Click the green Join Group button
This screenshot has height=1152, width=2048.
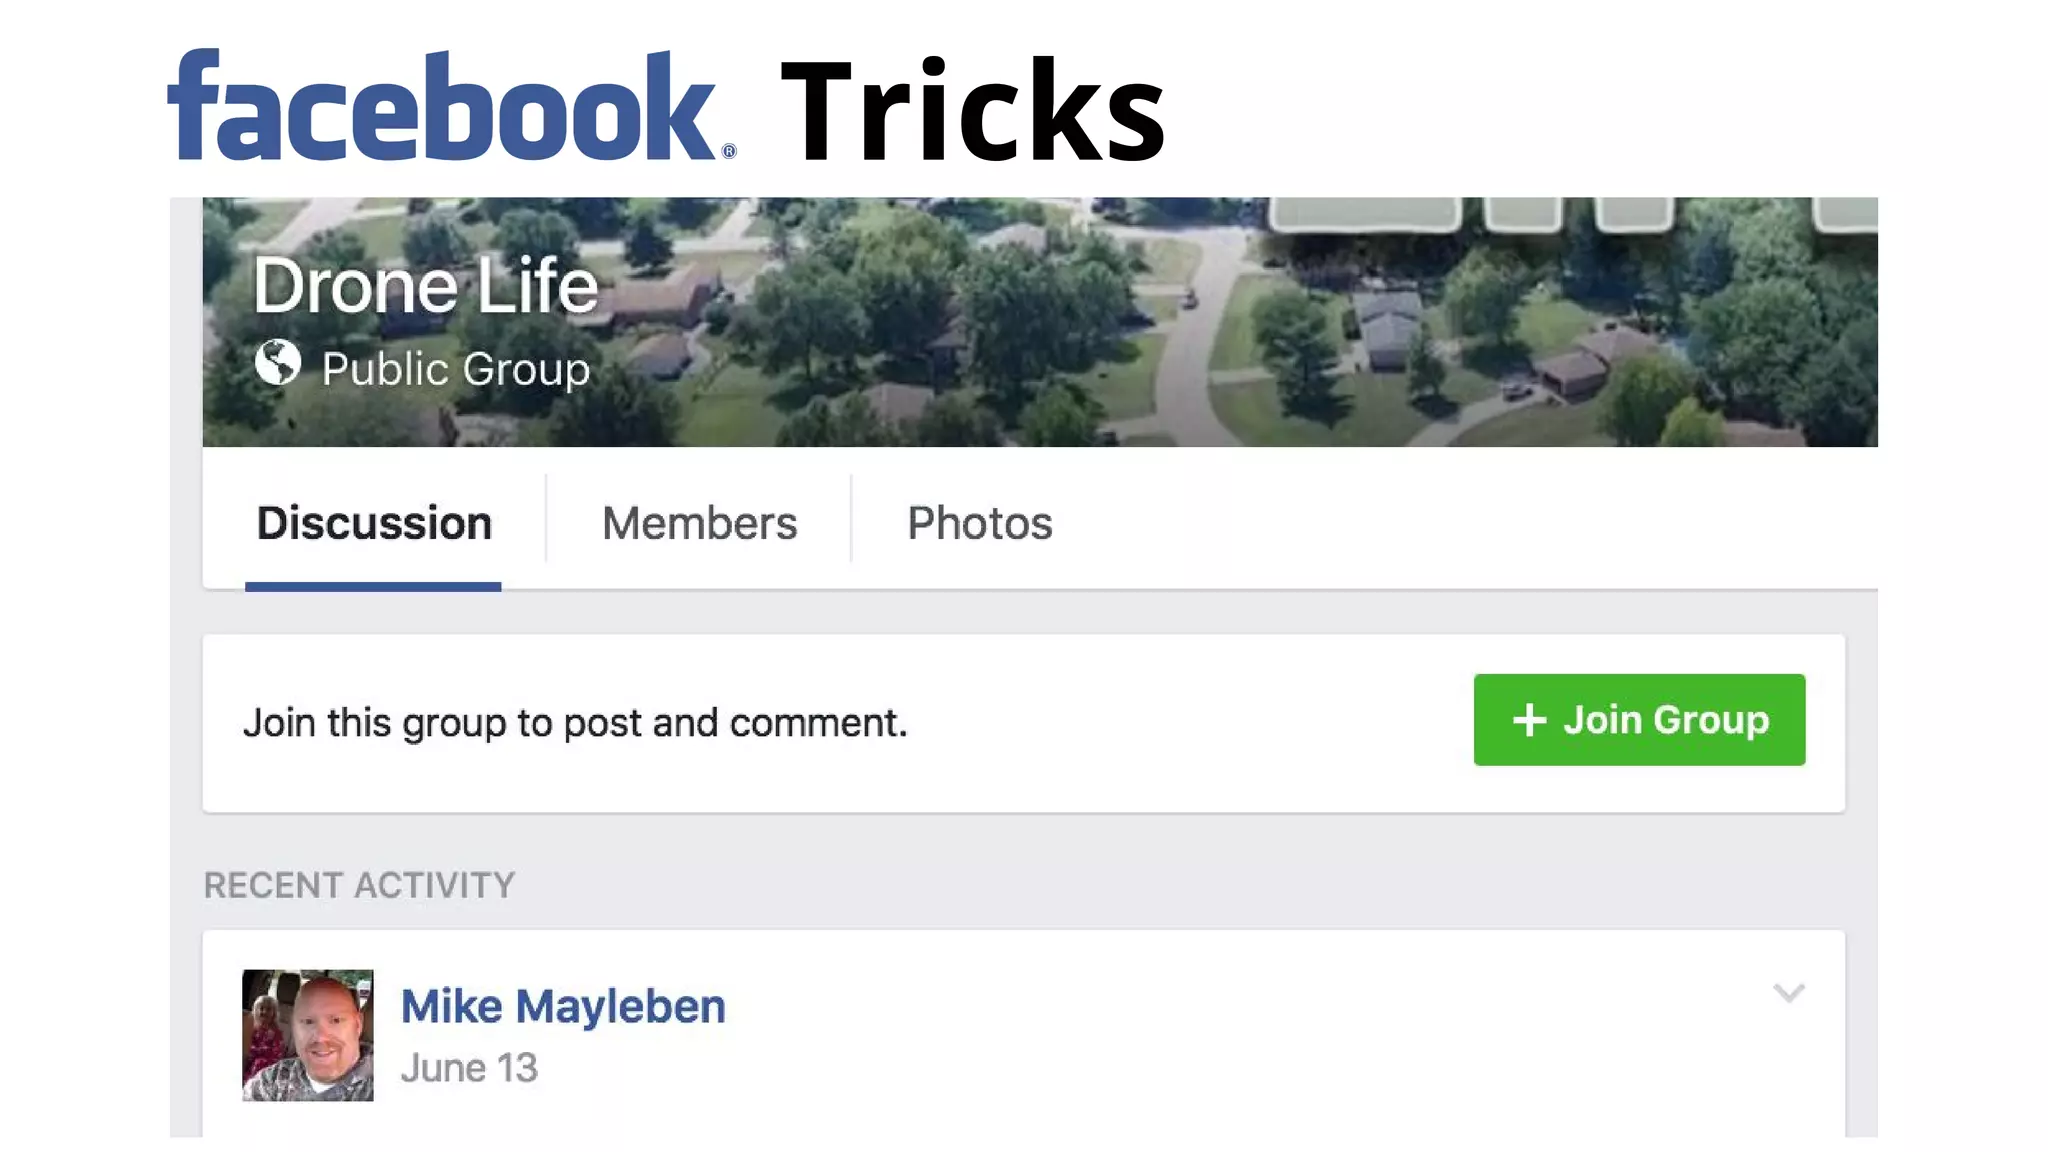[1639, 720]
